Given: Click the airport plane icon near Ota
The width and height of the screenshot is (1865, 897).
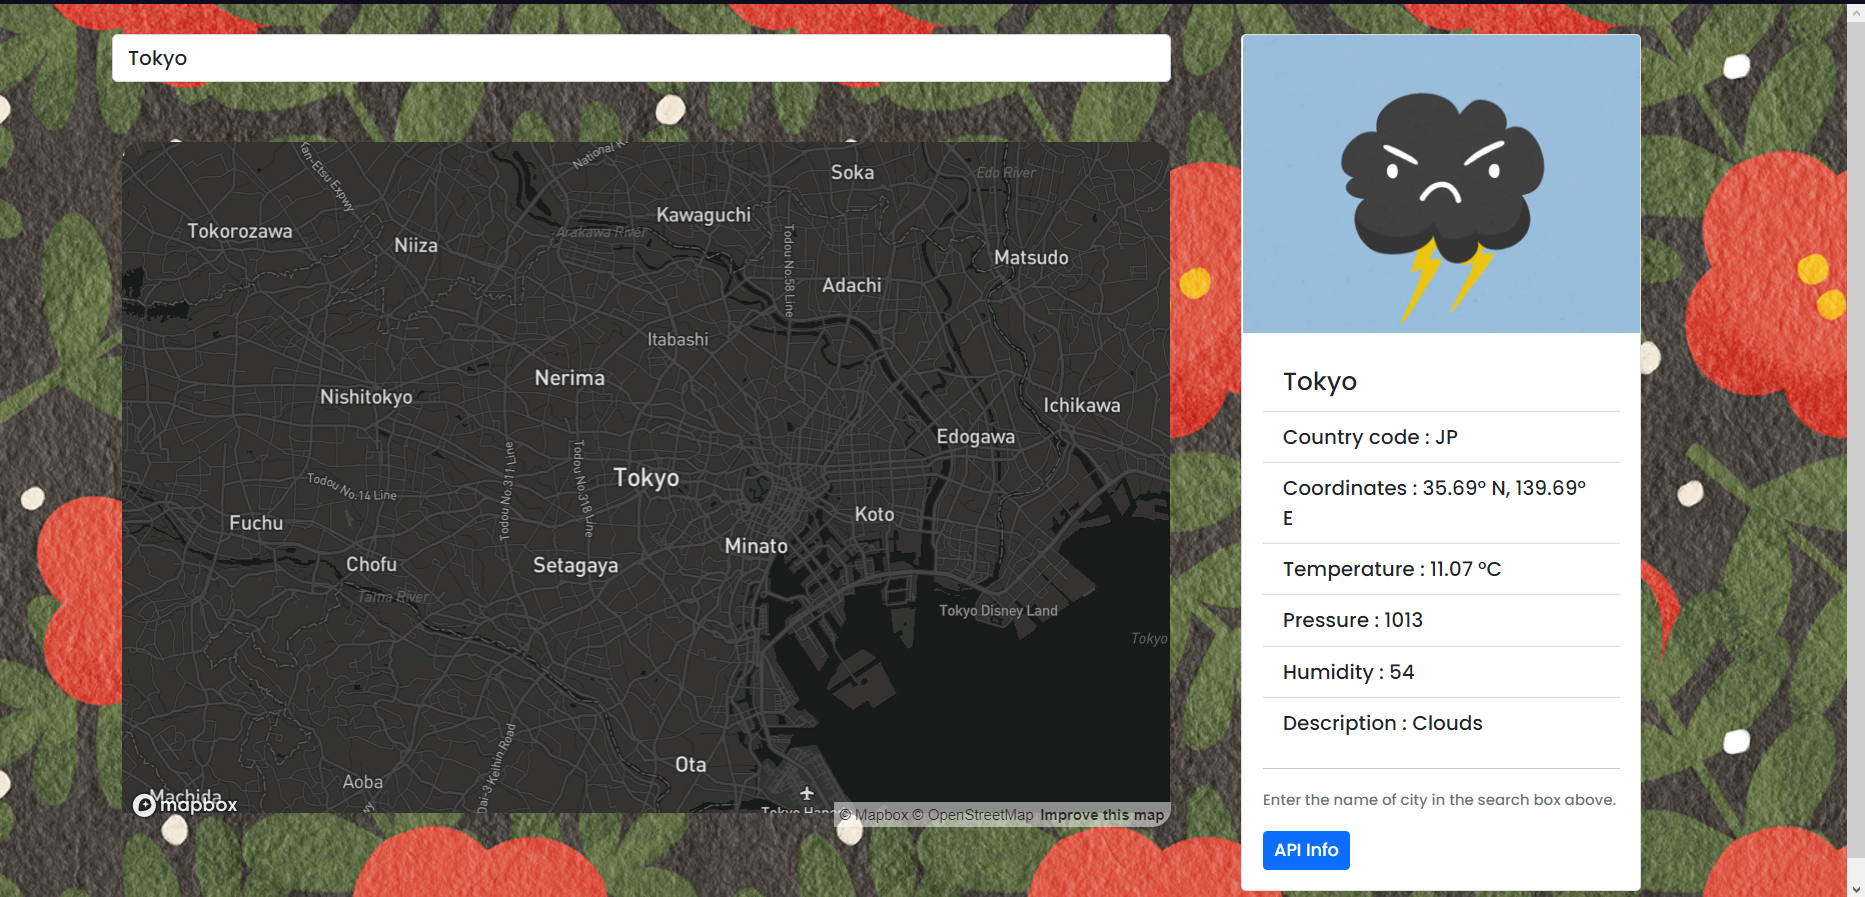Looking at the screenshot, I should (x=807, y=793).
